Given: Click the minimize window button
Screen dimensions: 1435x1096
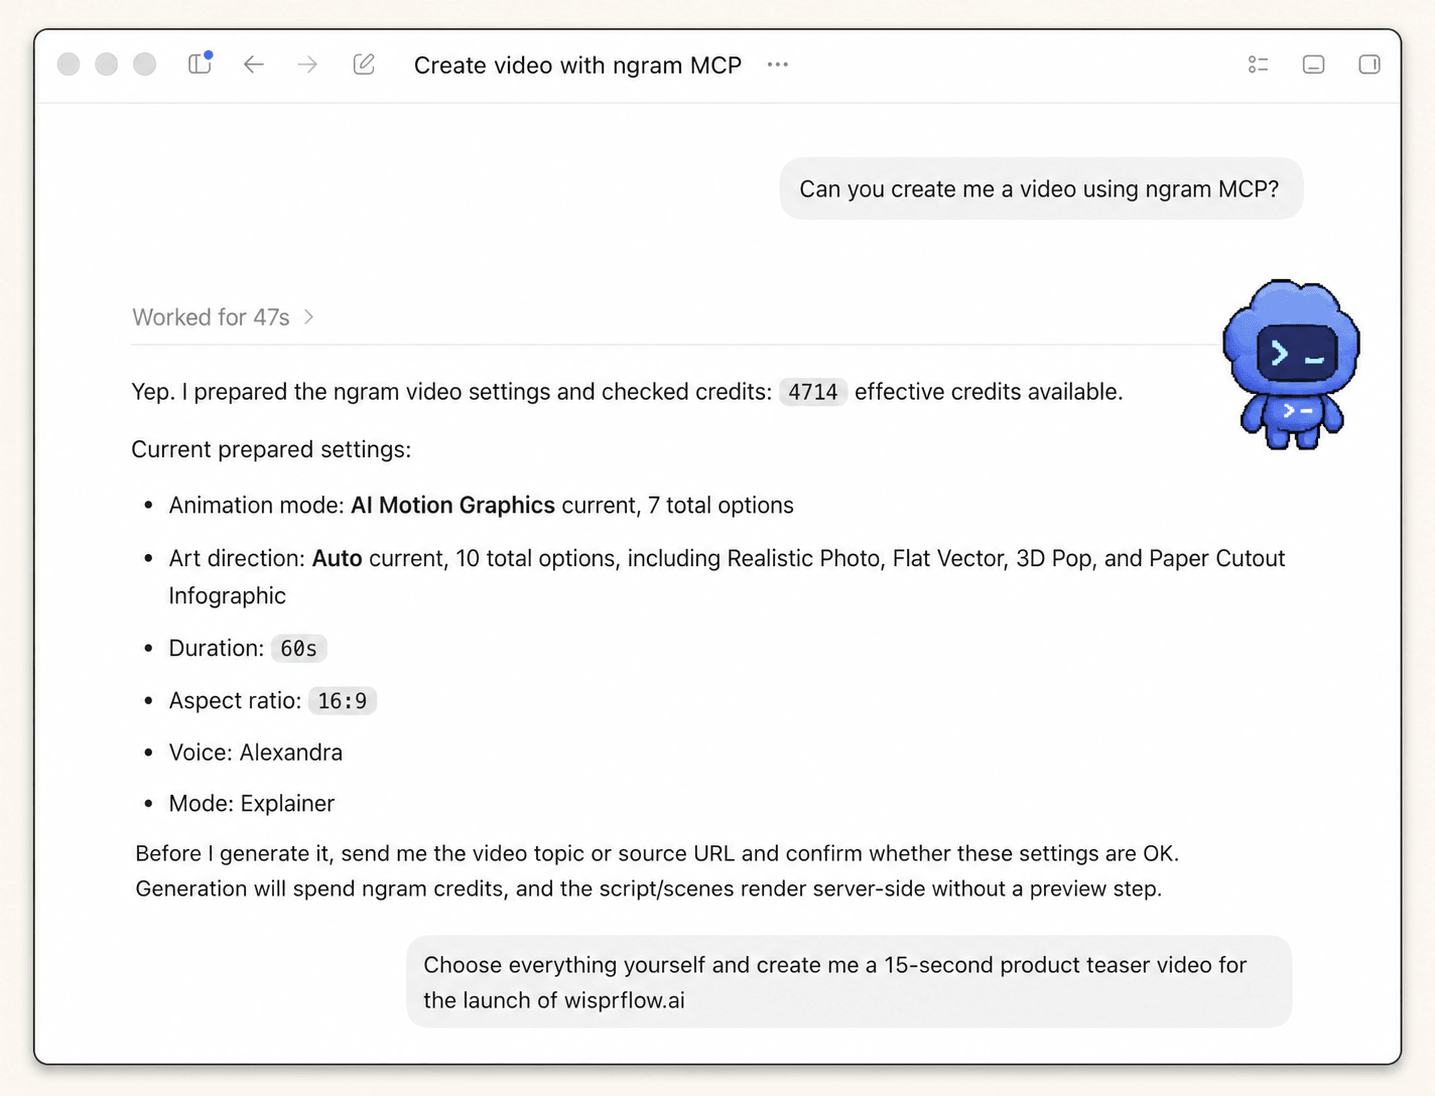Looking at the screenshot, I should [106, 64].
